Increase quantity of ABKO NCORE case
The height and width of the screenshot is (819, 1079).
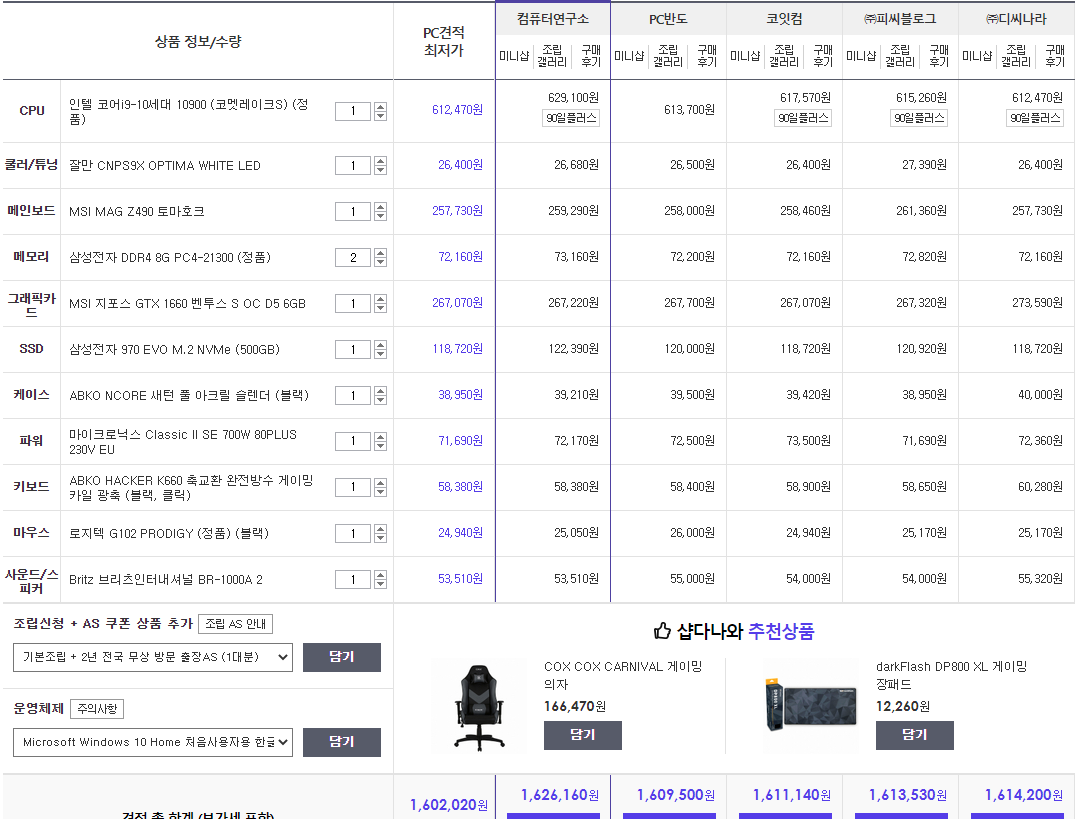click(x=381, y=391)
